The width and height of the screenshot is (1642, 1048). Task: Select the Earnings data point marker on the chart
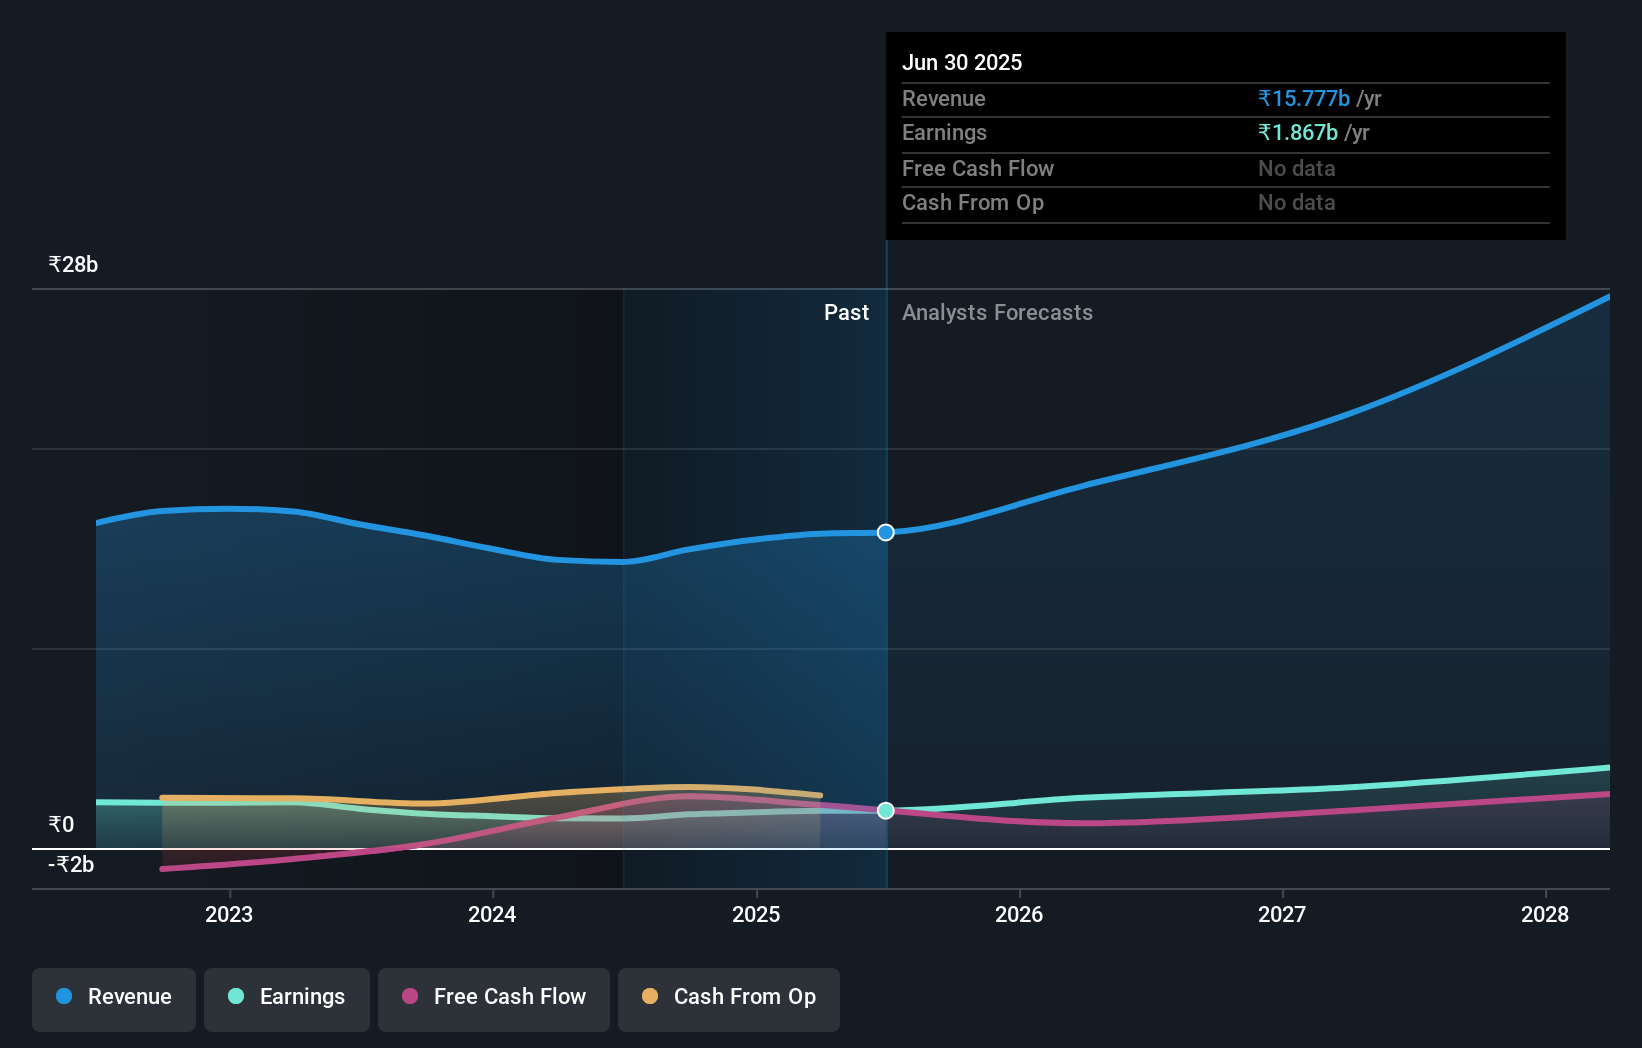tap(885, 811)
